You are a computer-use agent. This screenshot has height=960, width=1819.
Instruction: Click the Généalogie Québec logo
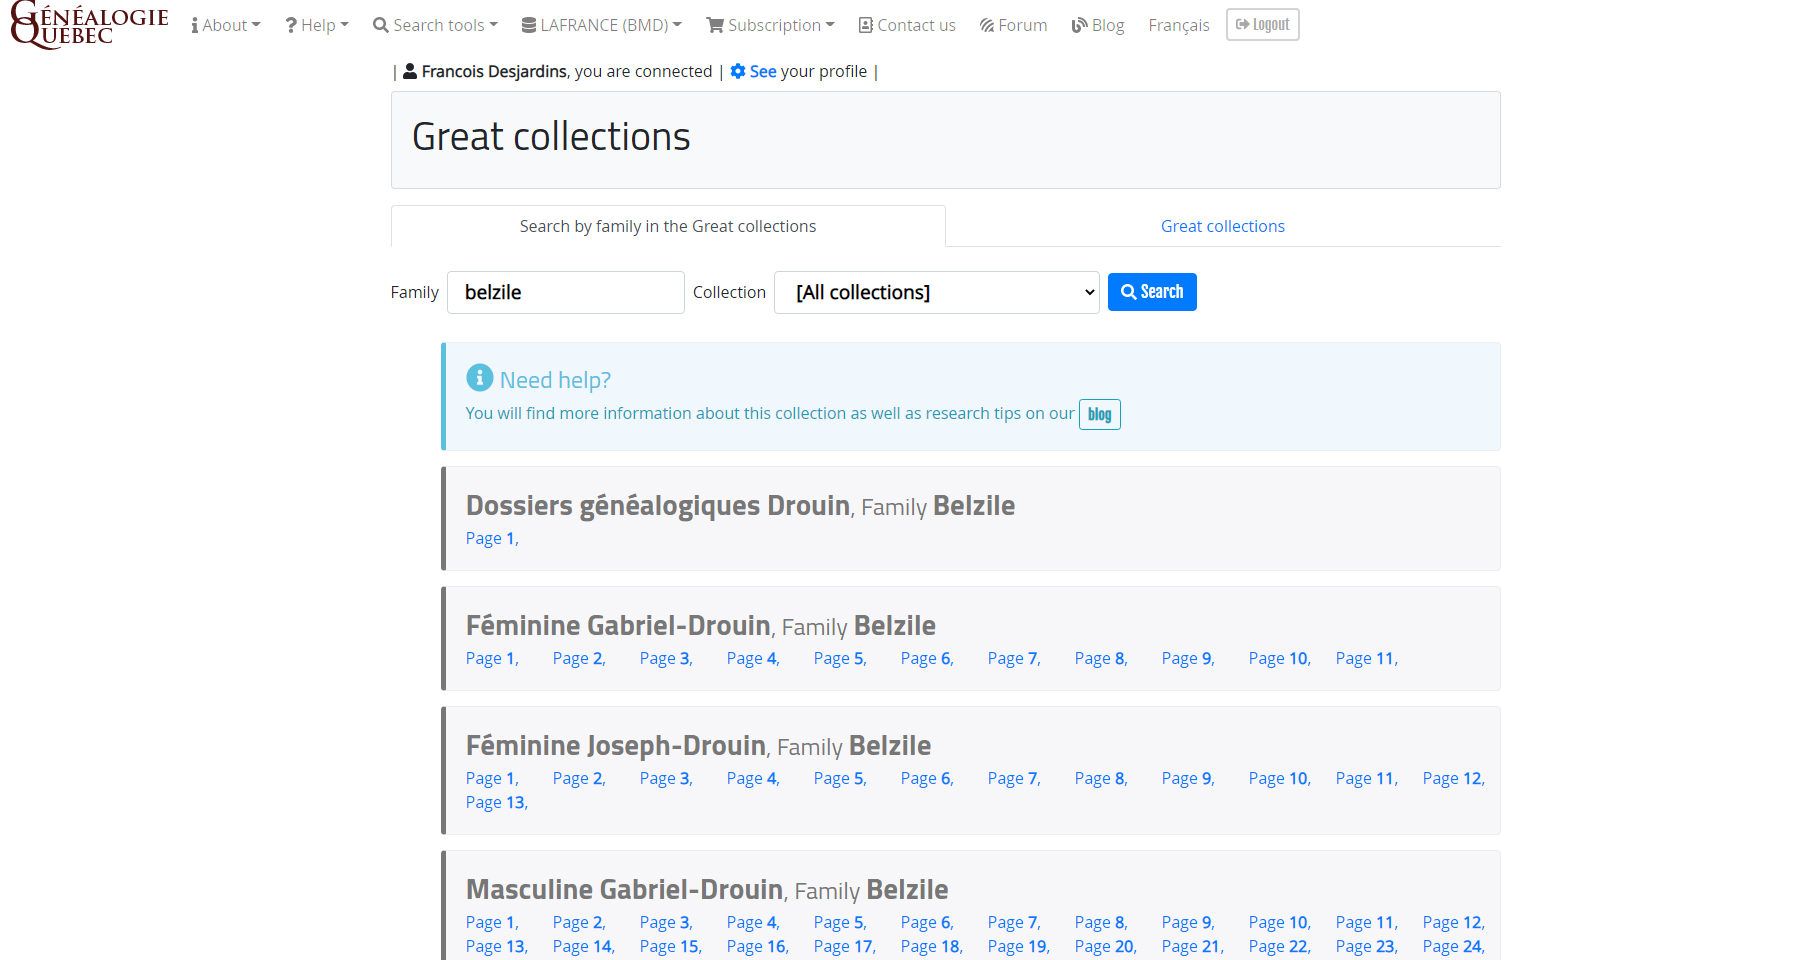point(89,25)
